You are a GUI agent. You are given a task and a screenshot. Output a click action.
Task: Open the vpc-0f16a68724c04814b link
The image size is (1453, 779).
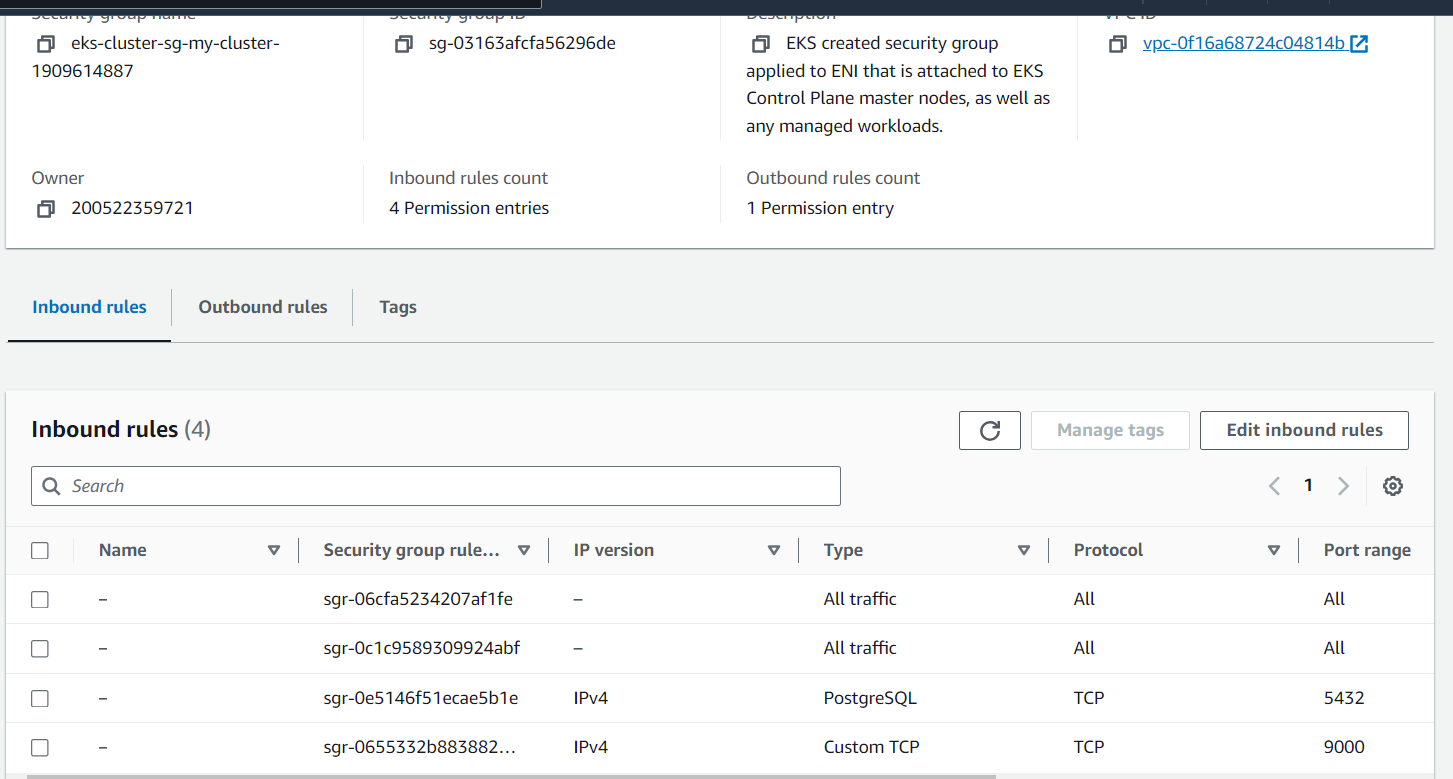(1244, 42)
